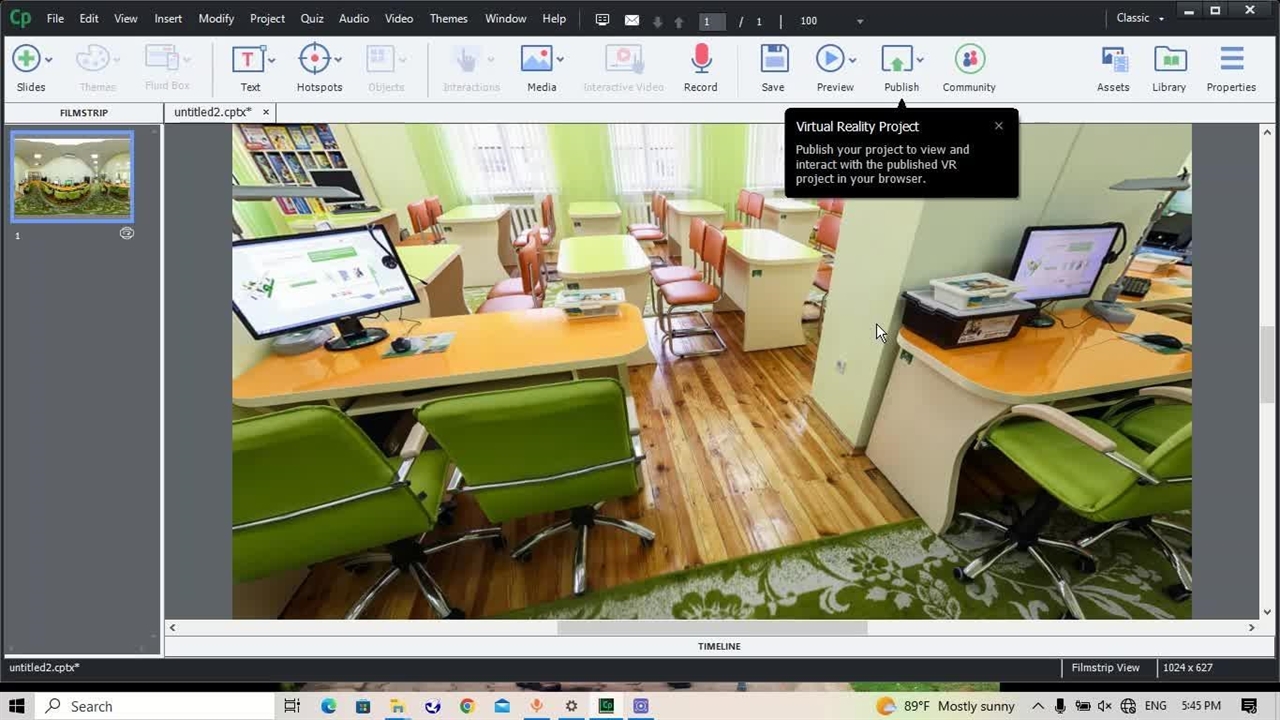Expand the Preview dropdown arrow
The width and height of the screenshot is (1280, 720).
853,60
